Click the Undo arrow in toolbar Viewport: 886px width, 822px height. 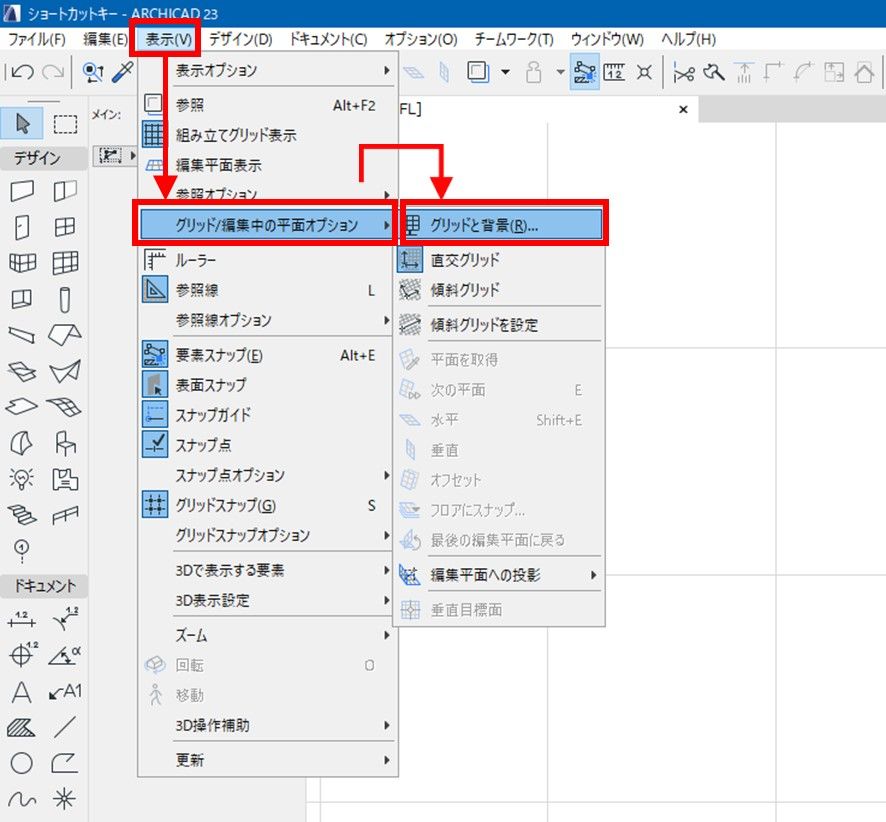click(22, 72)
